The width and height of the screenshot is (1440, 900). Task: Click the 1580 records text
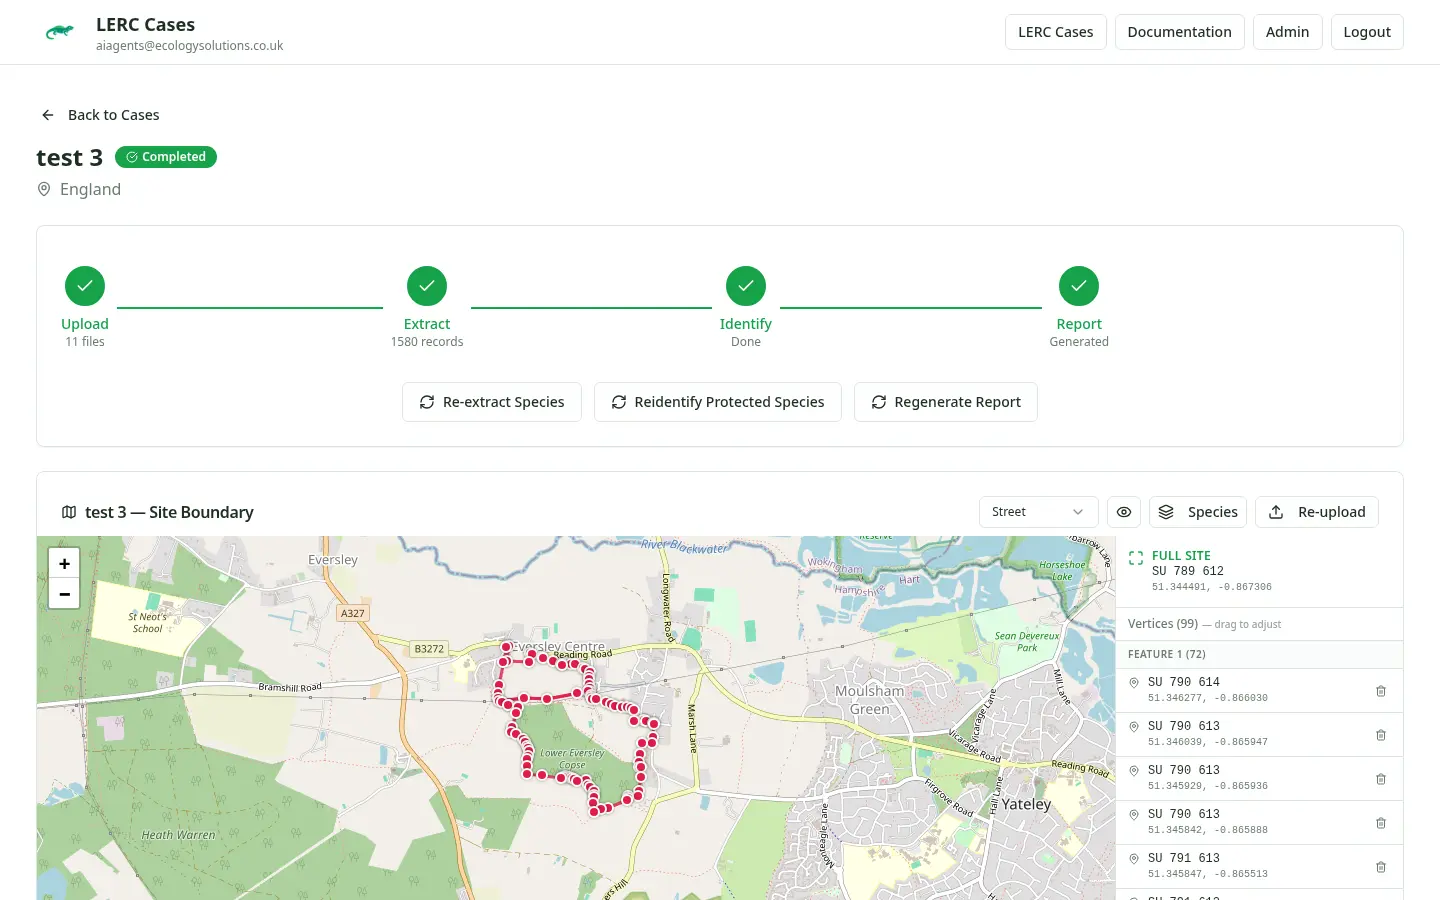(427, 342)
